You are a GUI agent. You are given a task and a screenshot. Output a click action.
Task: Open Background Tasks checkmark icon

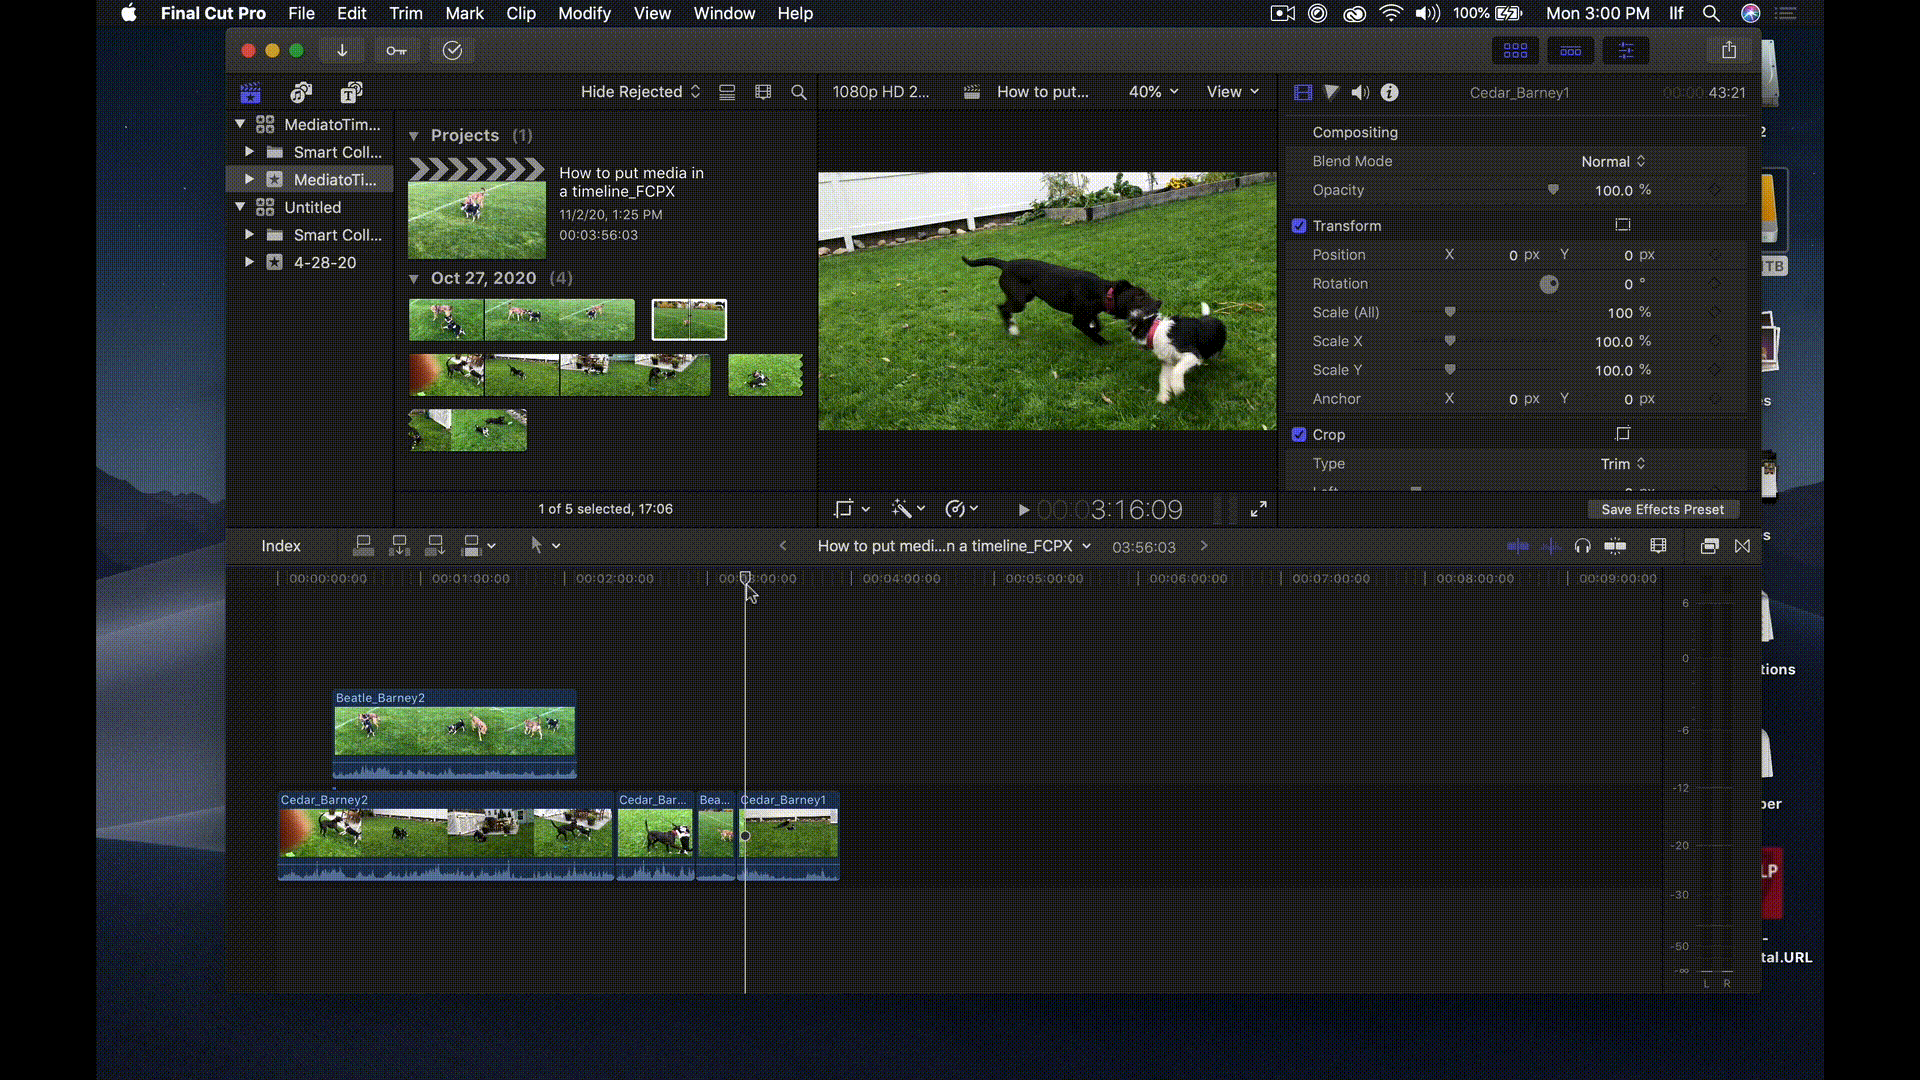click(x=452, y=51)
